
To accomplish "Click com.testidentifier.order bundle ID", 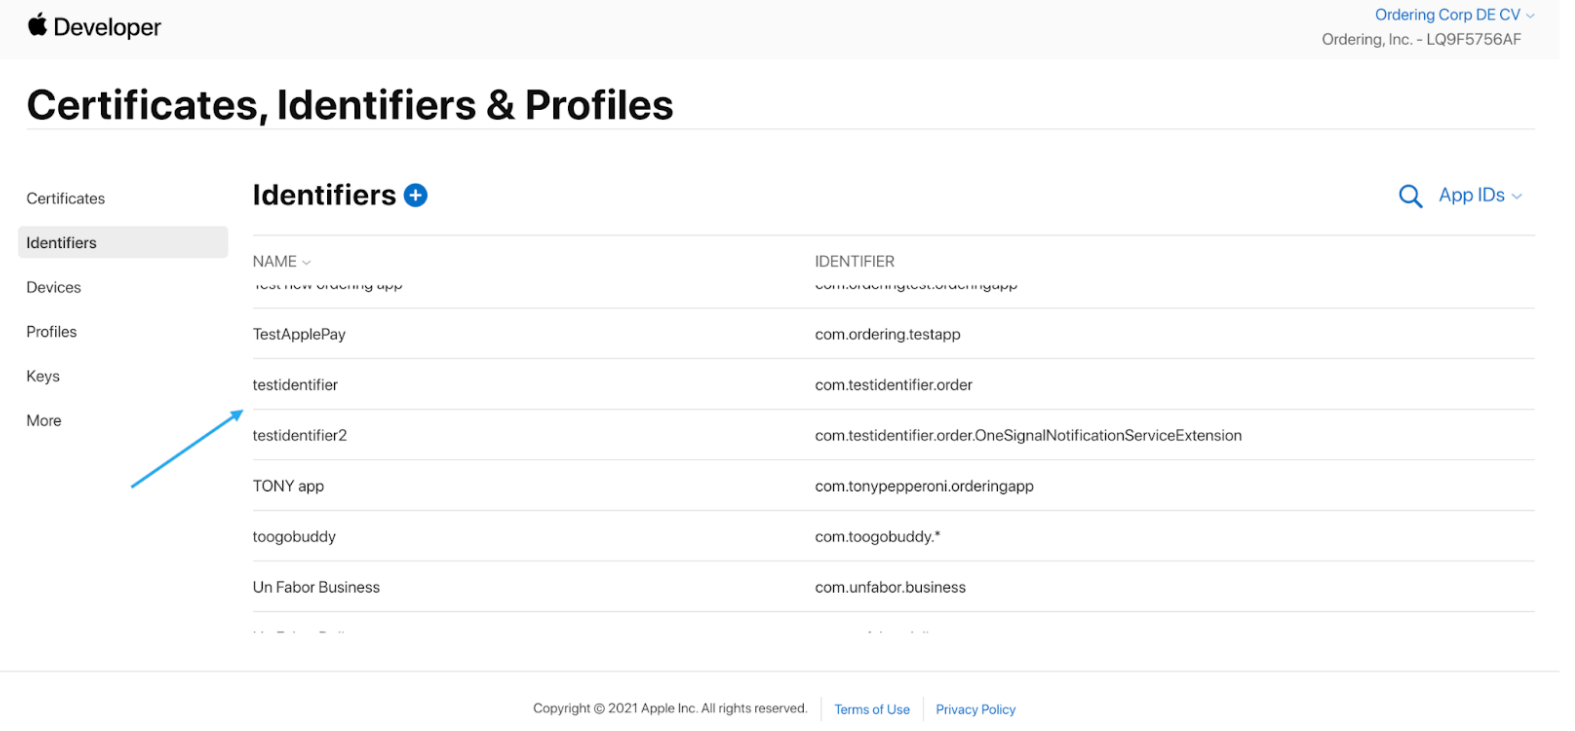I will 894,384.
